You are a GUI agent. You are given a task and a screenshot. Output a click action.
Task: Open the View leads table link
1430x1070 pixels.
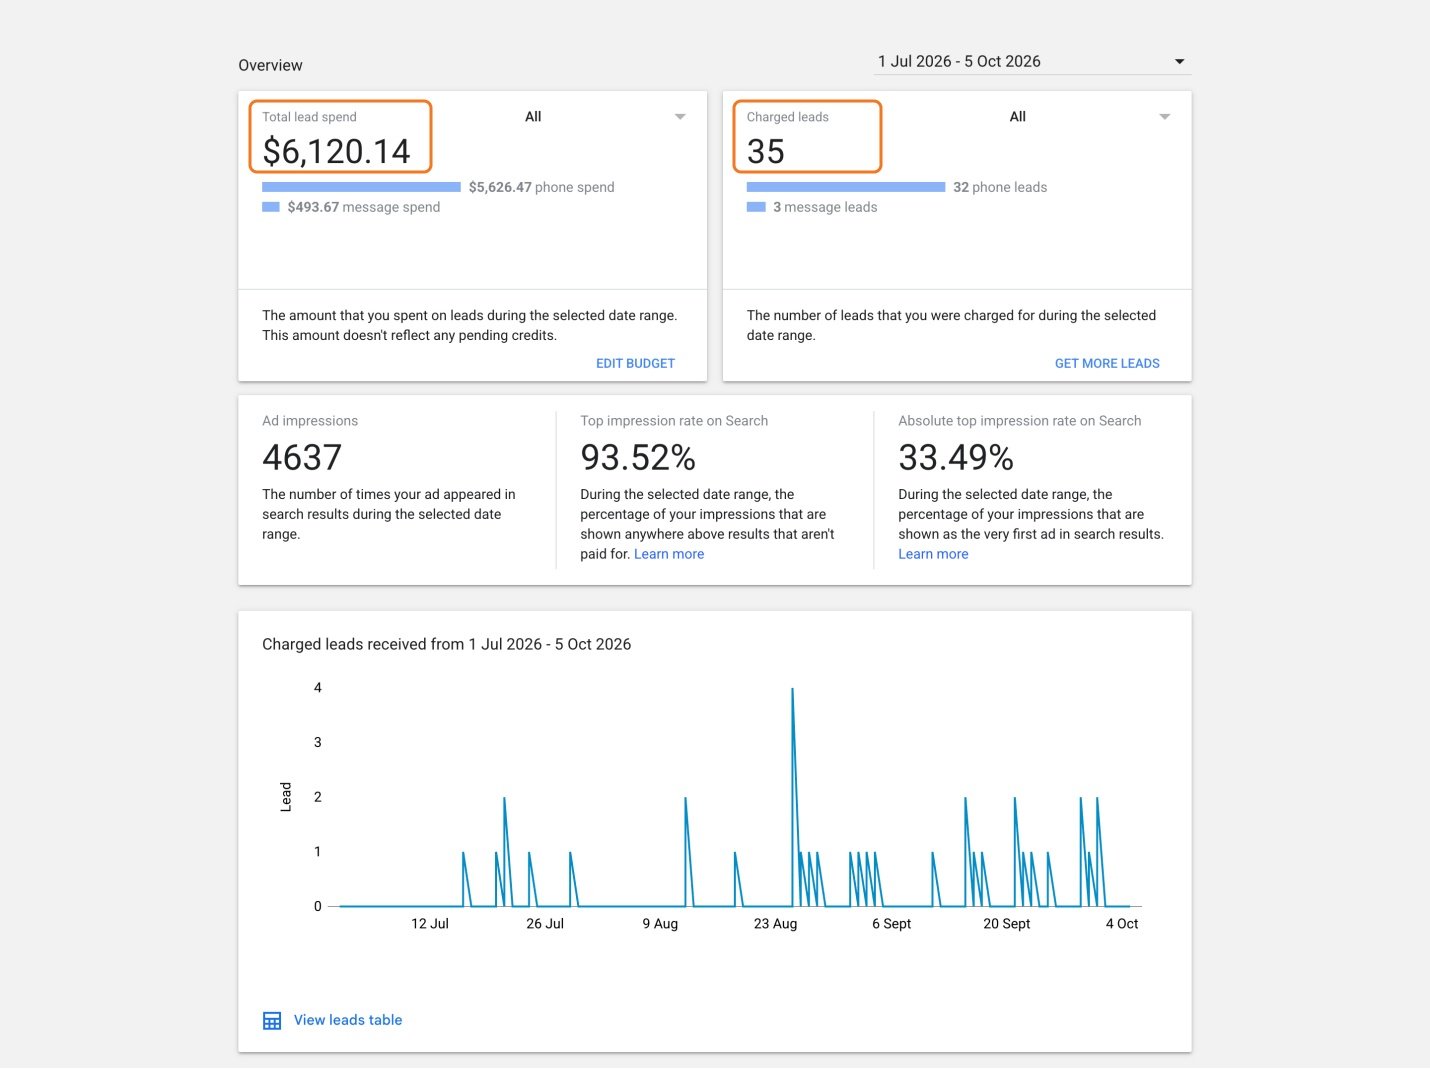(348, 1020)
